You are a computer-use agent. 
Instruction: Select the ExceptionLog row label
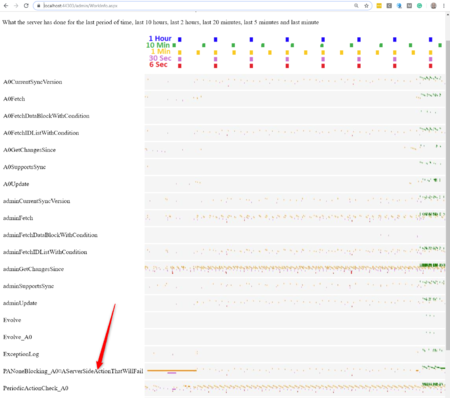(21, 354)
